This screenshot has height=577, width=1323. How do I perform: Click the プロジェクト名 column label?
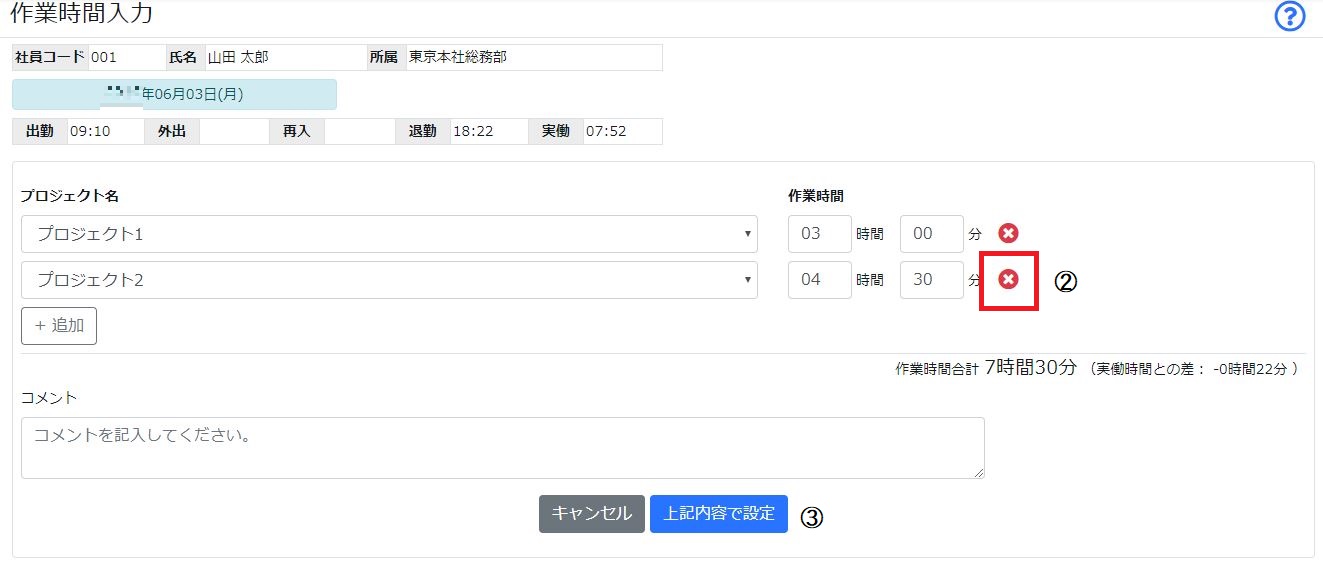pos(70,196)
